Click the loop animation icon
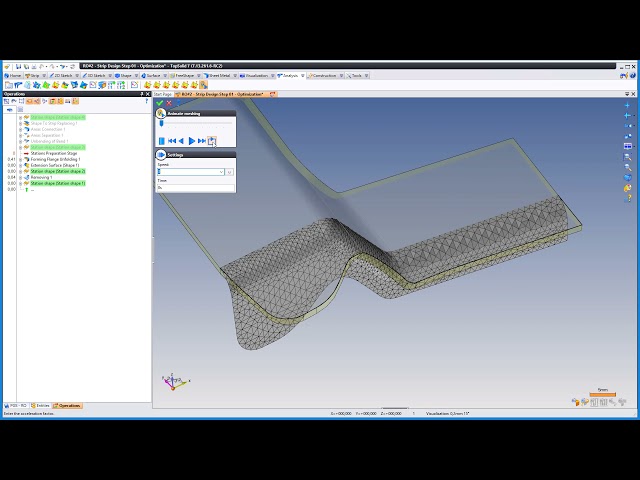Viewport: 640px width, 480px height. [212, 141]
